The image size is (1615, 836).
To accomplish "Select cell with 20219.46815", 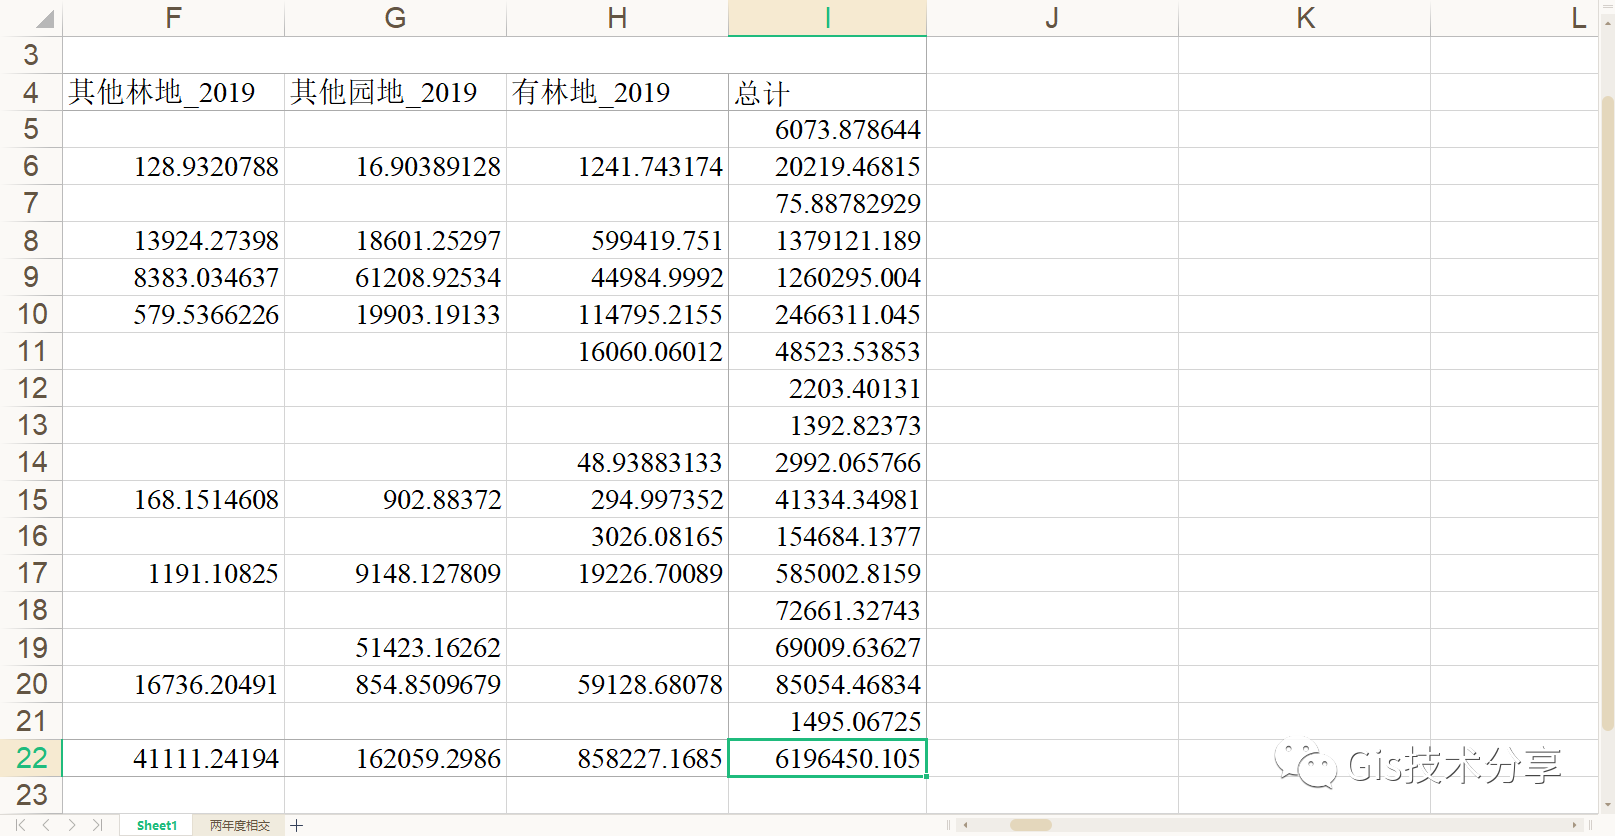I will click(828, 166).
